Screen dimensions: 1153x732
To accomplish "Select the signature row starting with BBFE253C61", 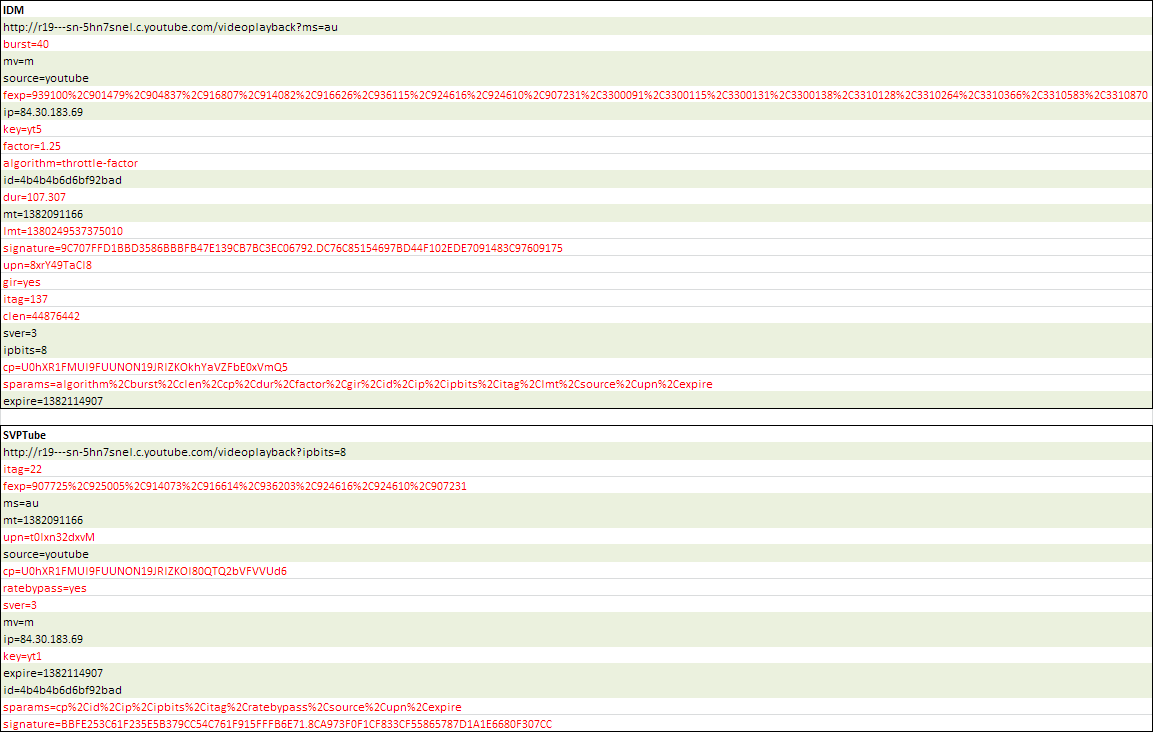I will click(x=277, y=724).
